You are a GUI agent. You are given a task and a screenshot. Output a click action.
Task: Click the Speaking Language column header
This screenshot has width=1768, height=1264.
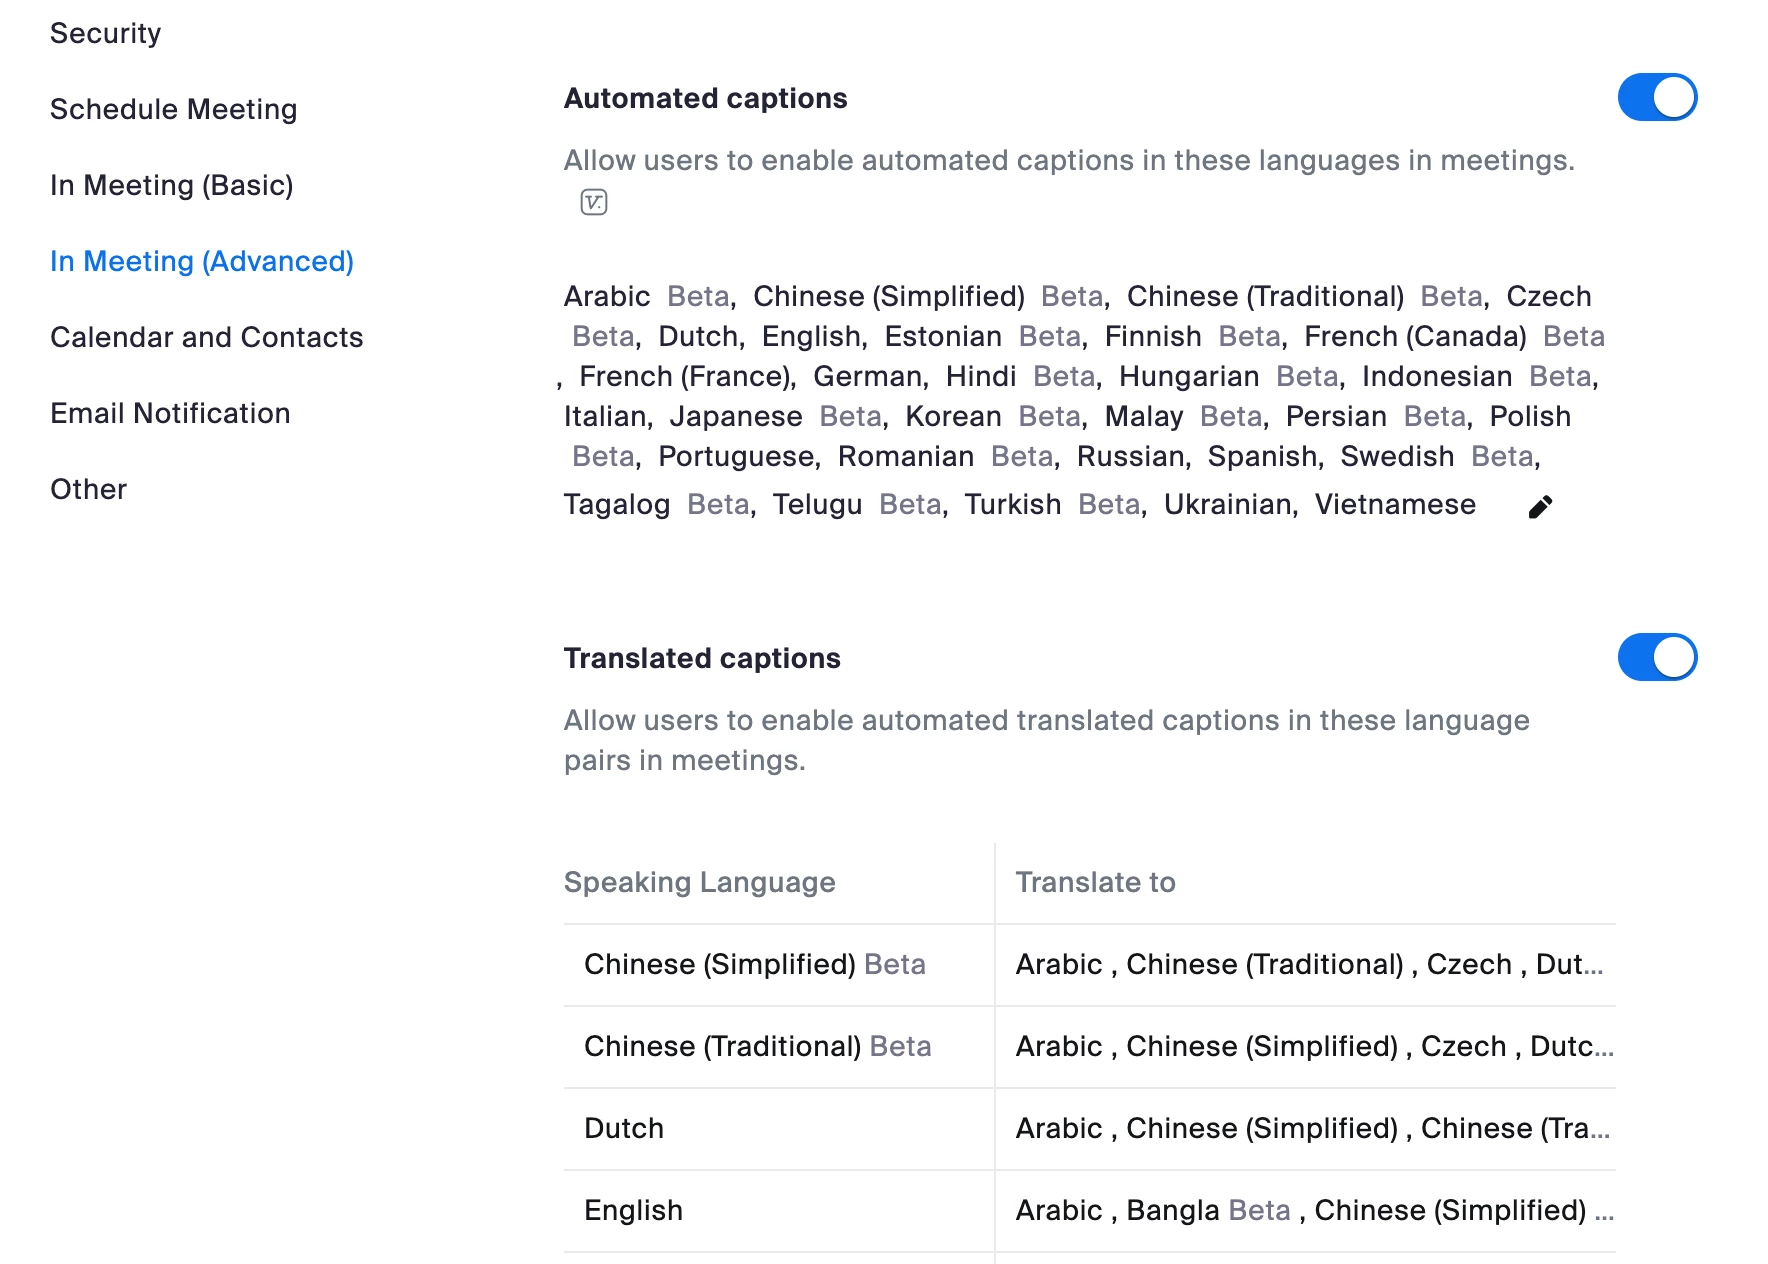[x=699, y=882]
